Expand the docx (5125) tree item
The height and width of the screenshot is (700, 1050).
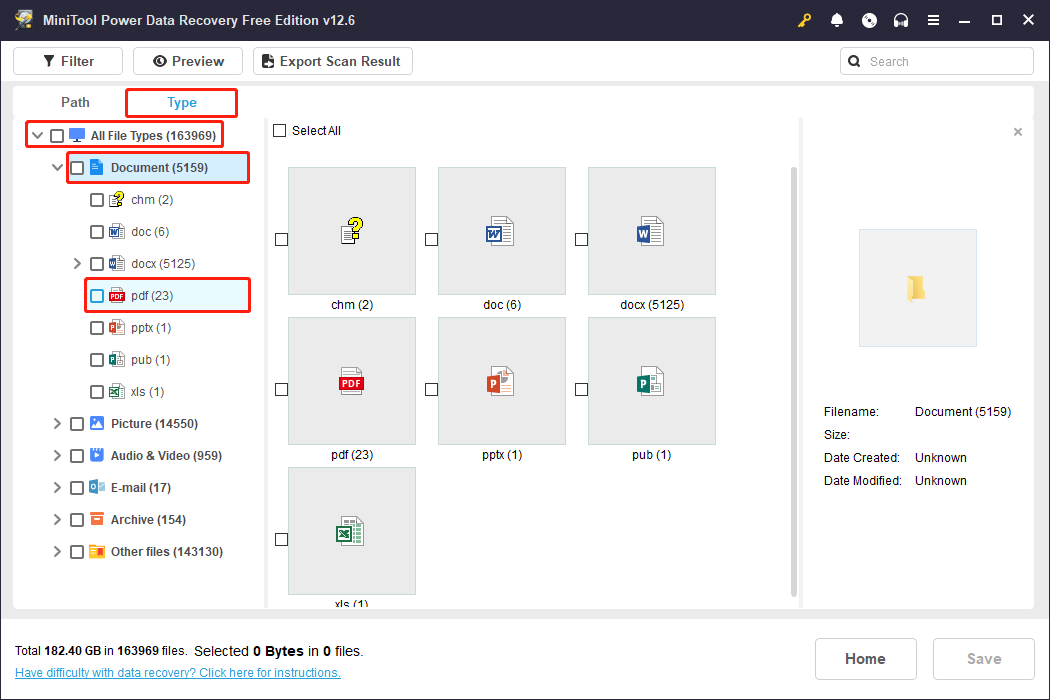(77, 263)
